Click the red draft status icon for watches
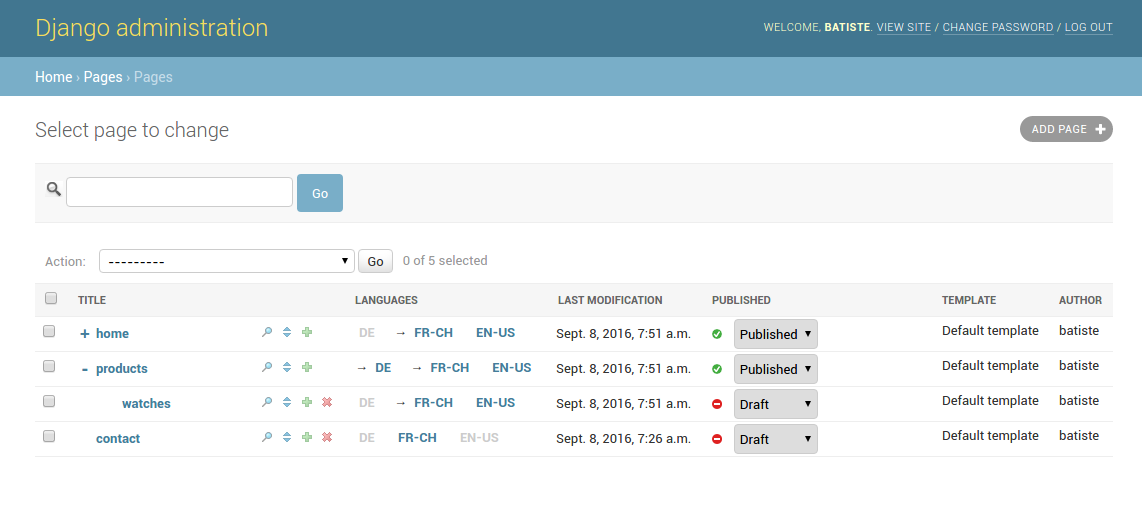 [x=717, y=404]
